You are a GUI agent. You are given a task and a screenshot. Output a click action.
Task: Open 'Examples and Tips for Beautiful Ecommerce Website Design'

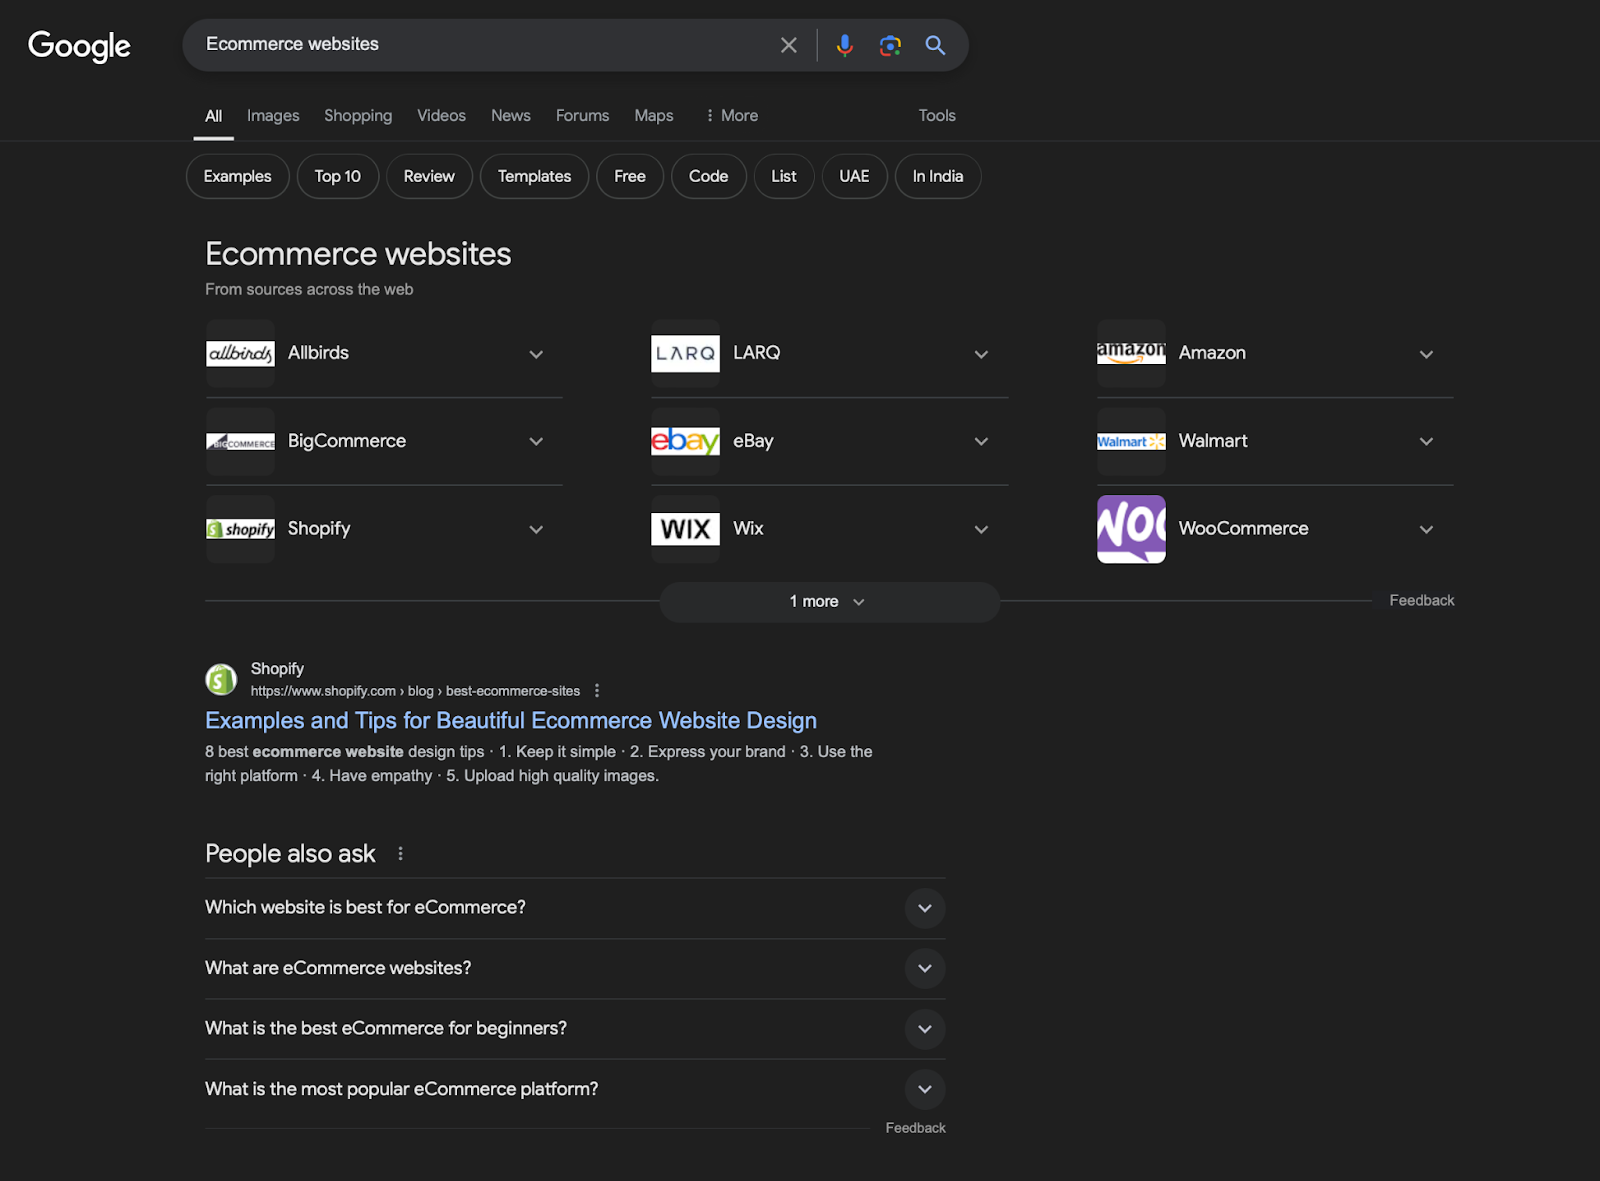[511, 721]
